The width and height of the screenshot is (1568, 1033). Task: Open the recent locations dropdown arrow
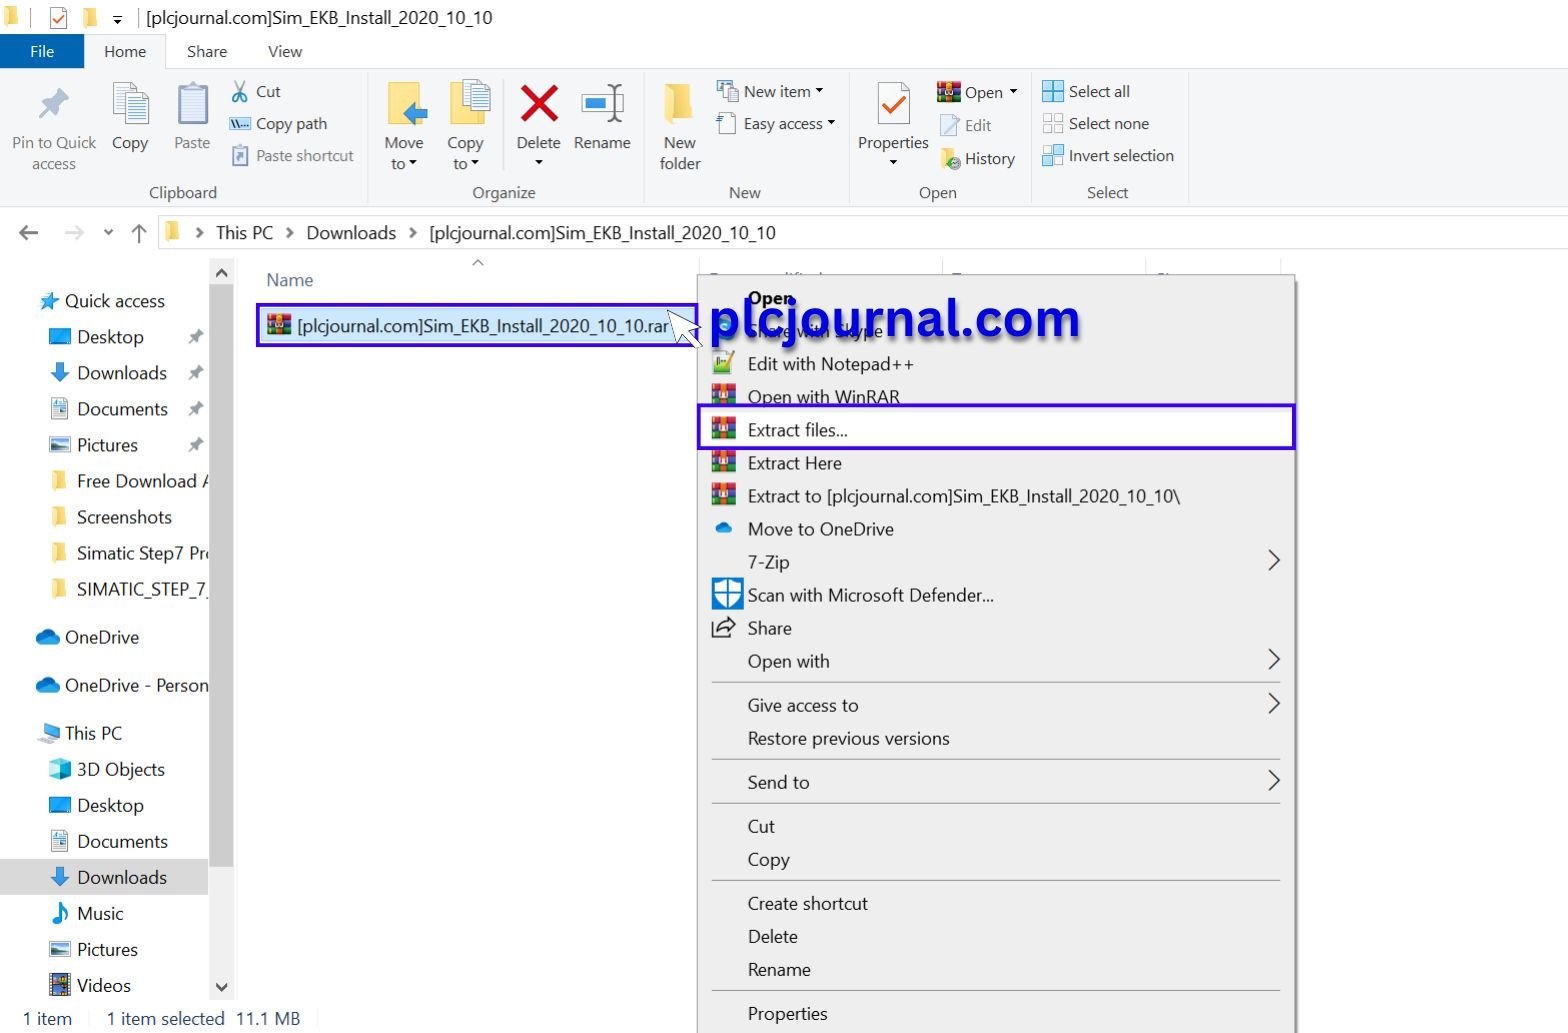click(108, 233)
